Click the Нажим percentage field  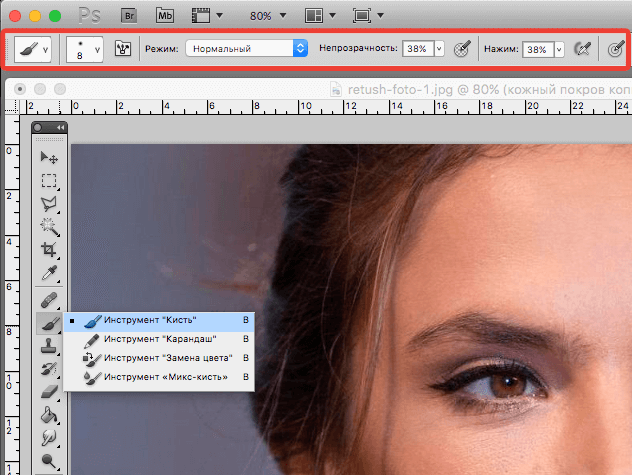point(536,48)
